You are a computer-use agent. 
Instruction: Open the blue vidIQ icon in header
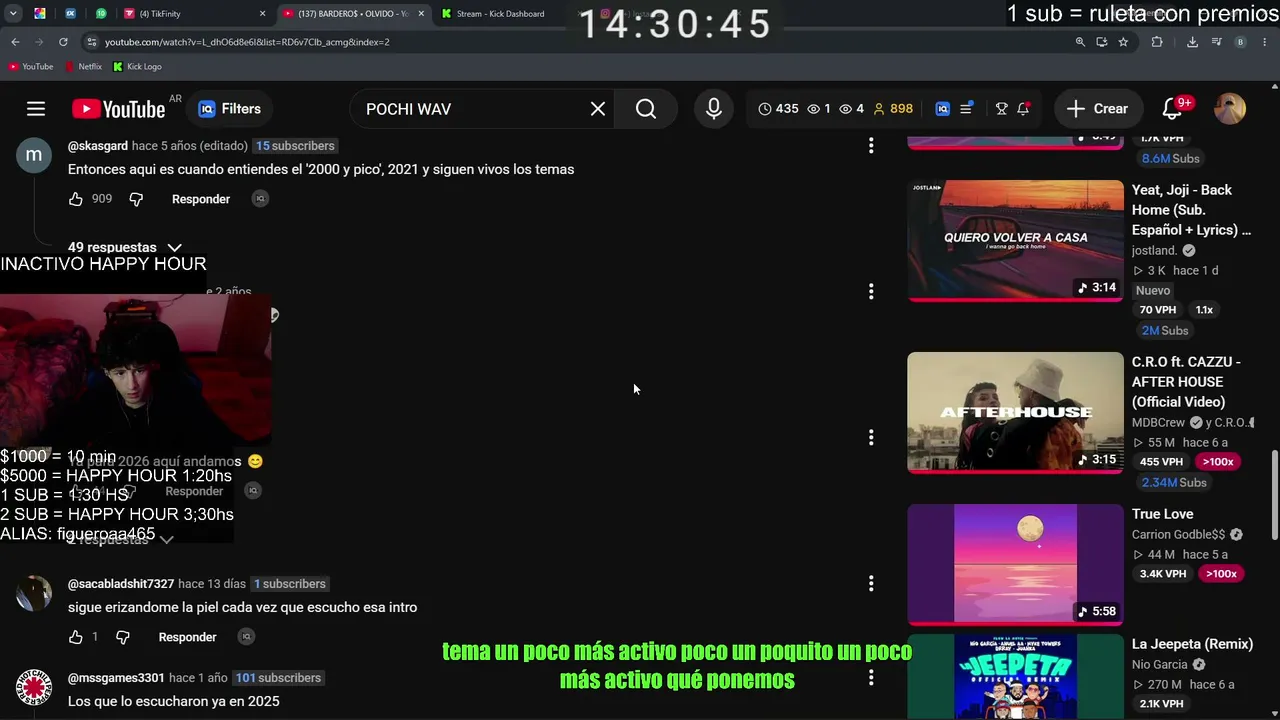pyautogui.click(x=942, y=109)
